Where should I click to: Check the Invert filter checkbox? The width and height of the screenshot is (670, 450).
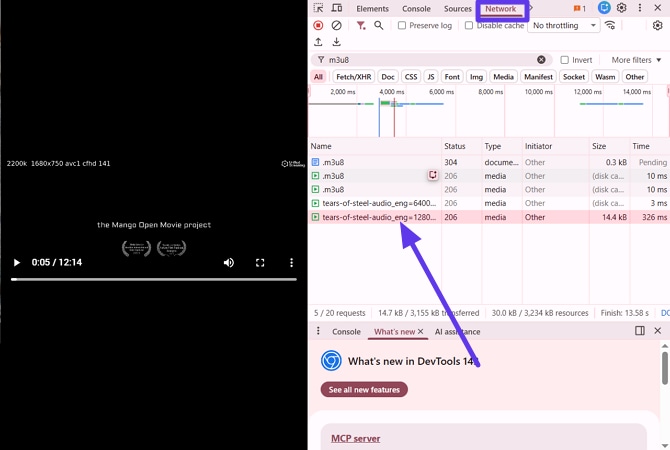(564, 60)
